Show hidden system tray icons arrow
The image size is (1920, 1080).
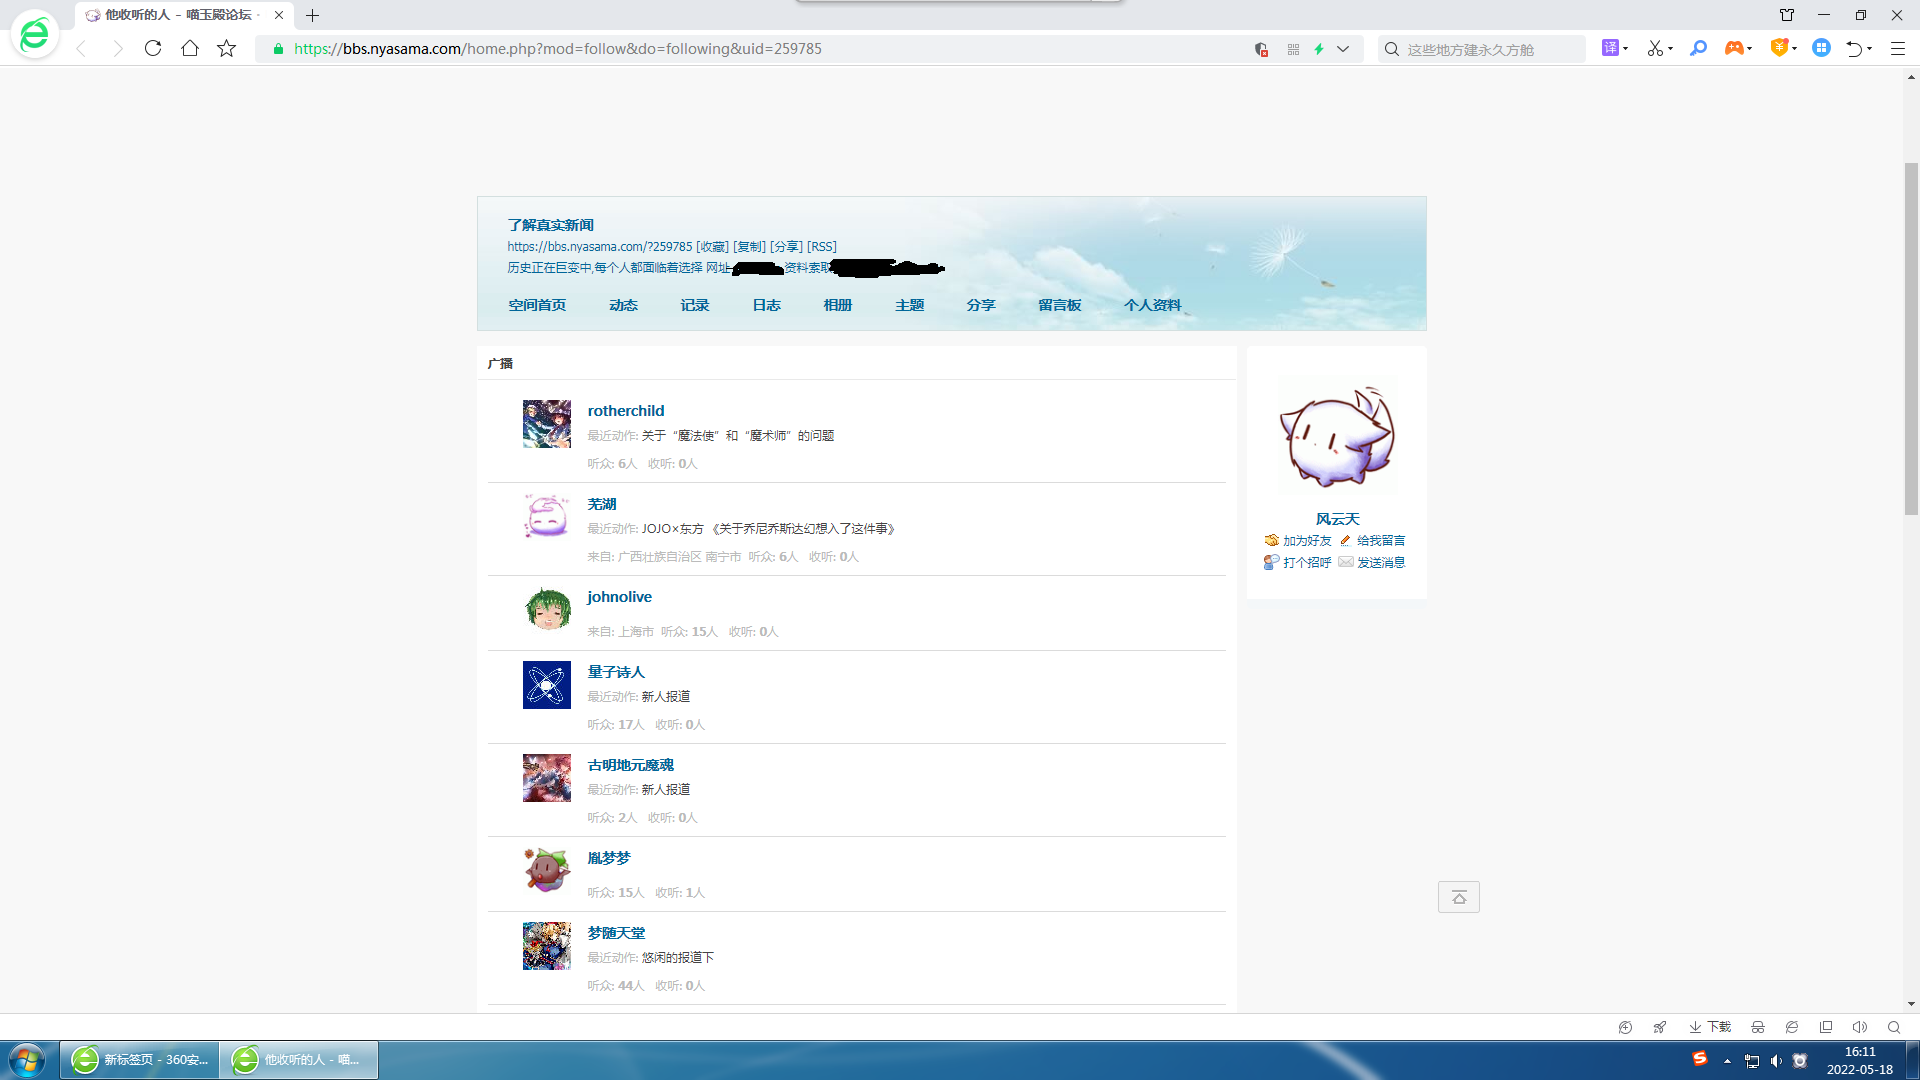pos(1727,1061)
